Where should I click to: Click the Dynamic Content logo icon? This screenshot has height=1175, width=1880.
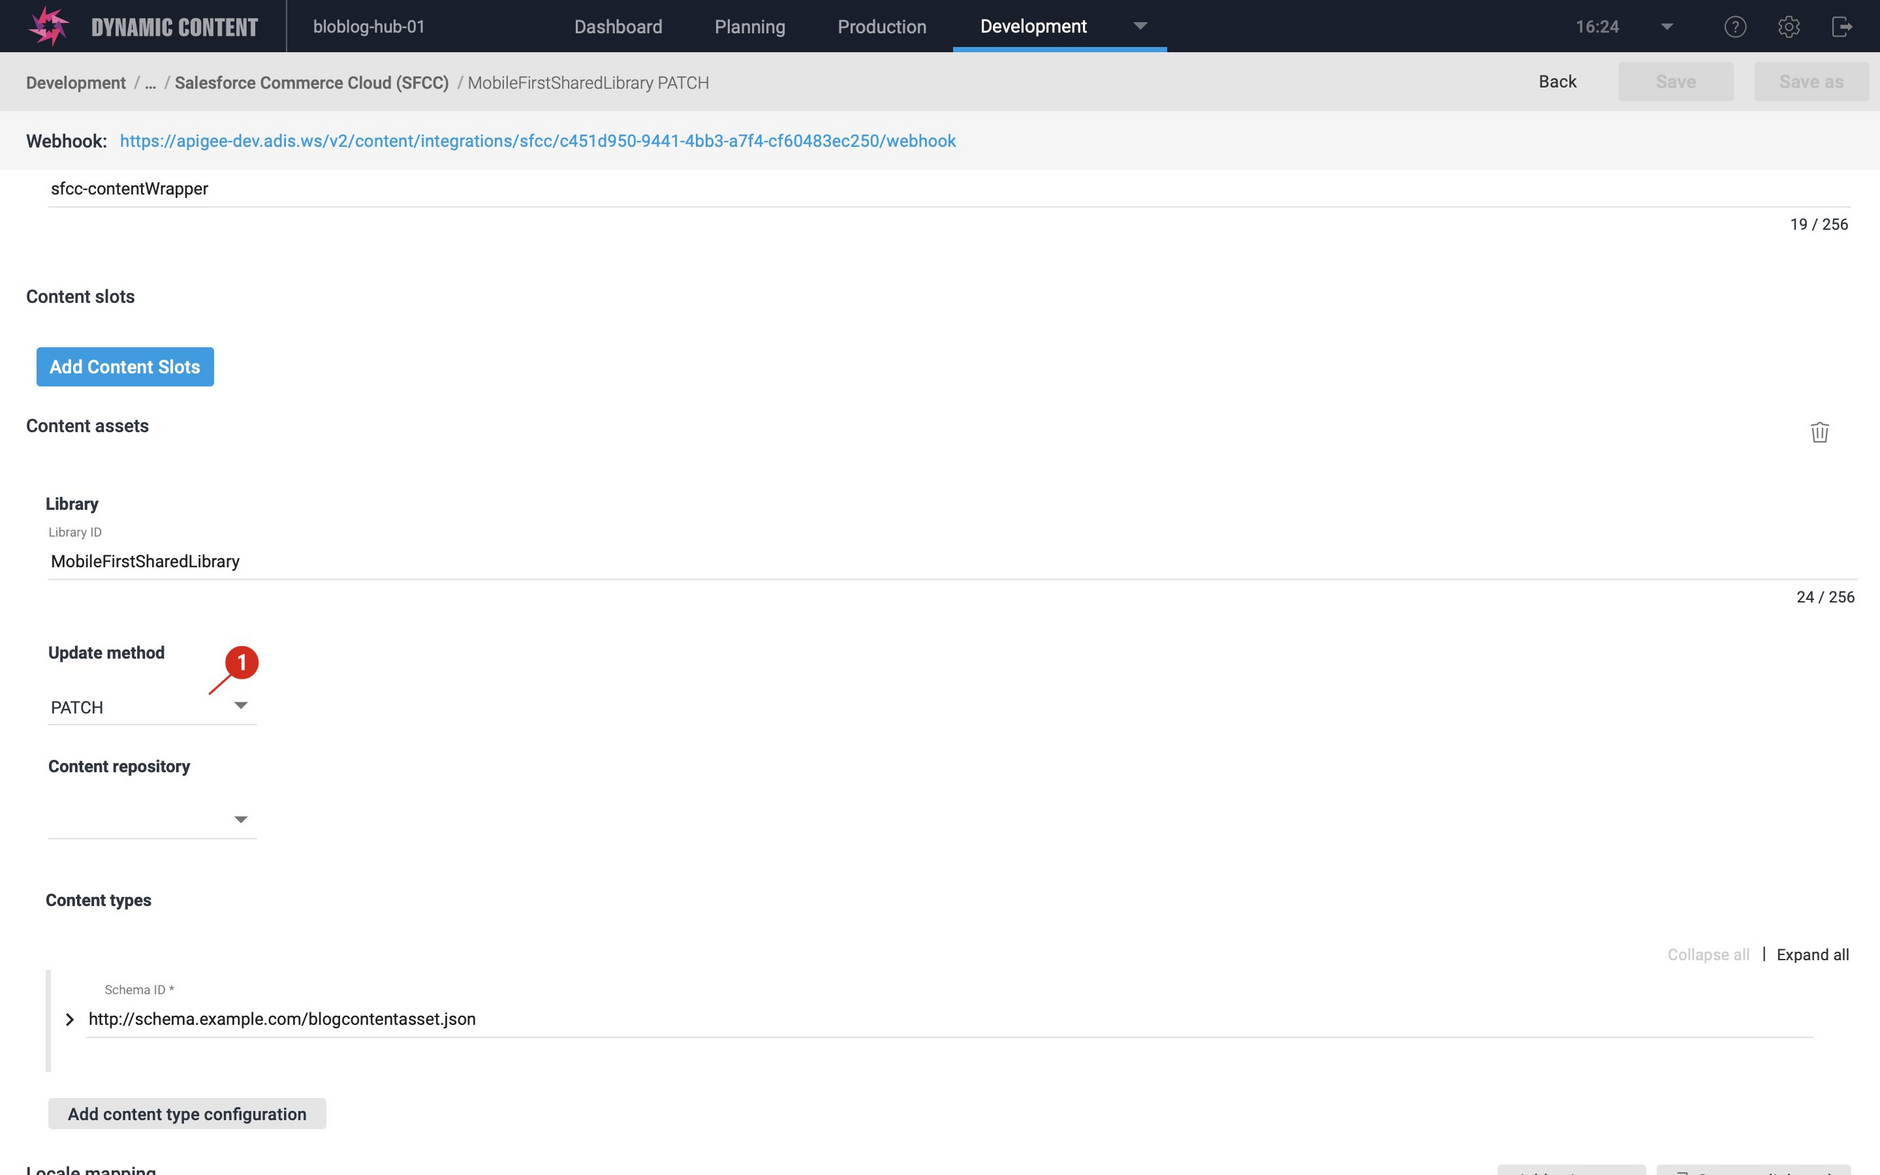tap(48, 26)
